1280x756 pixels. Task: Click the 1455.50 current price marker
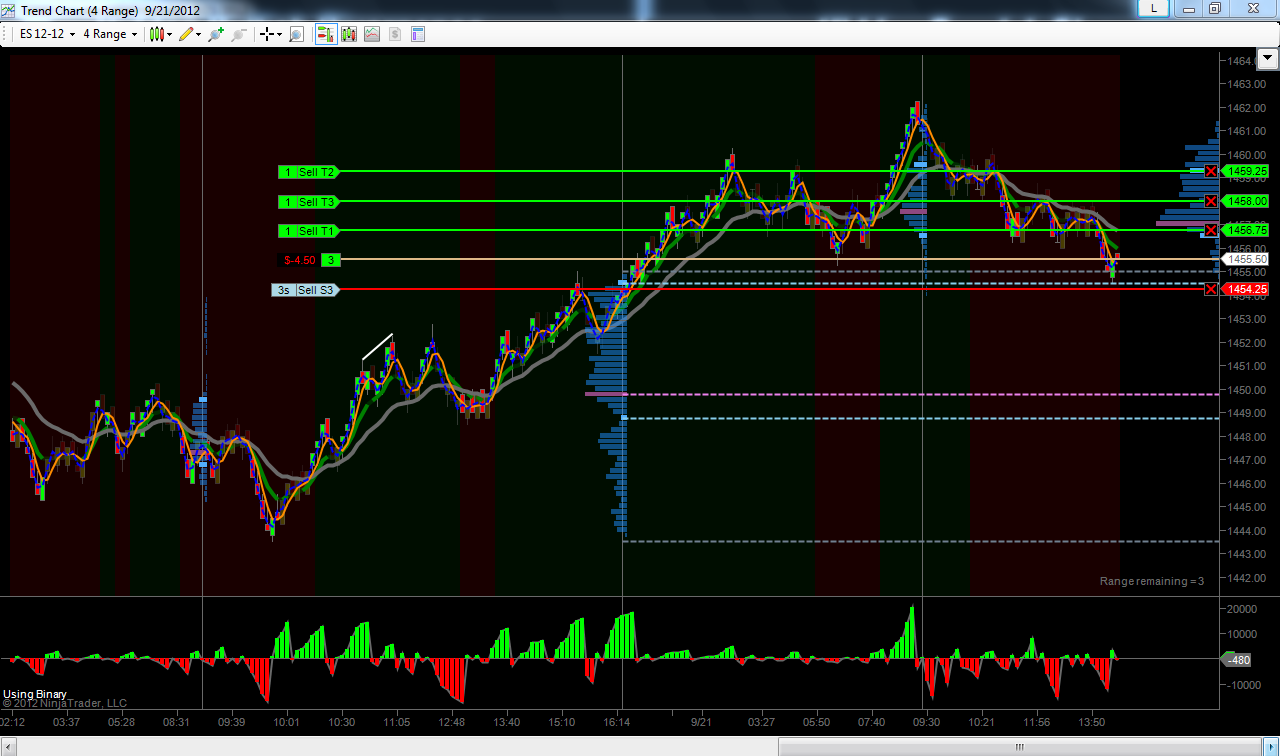(x=1243, y=258)
